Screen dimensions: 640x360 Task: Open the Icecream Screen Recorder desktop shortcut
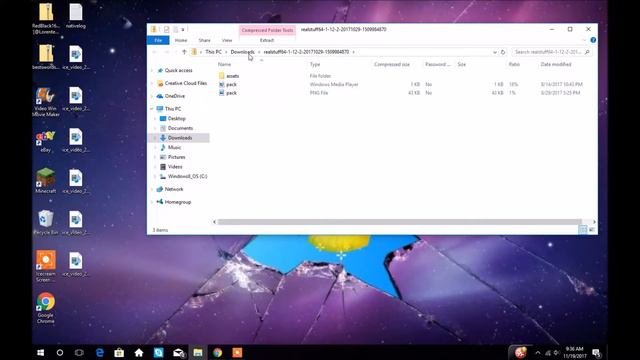pos(45,266)
